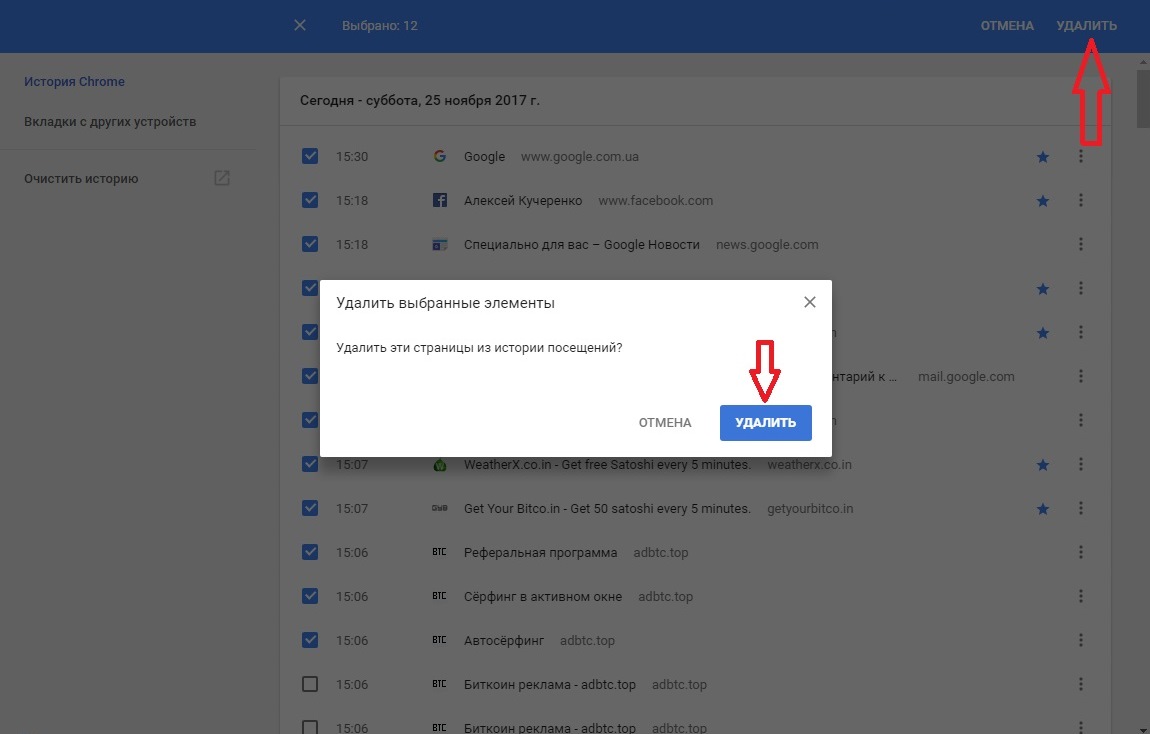Open more actions menu for Google Новости

[x=1080, y=244]
